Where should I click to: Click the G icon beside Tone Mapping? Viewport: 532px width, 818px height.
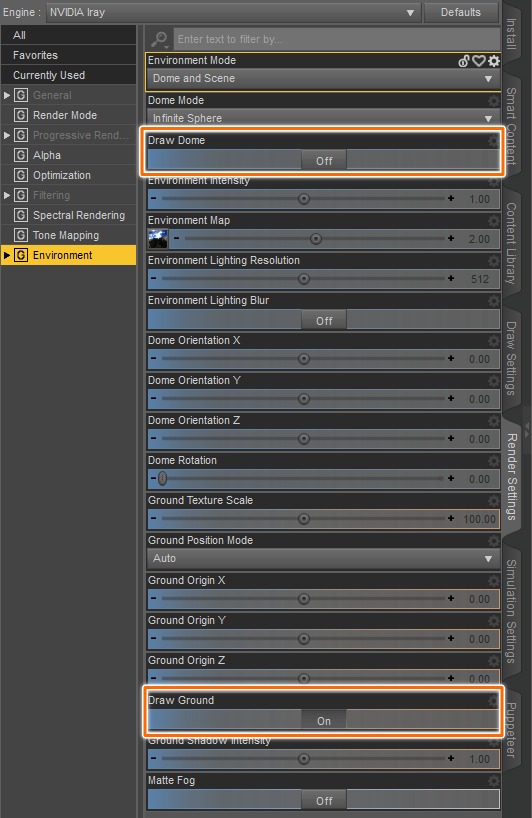21,235
